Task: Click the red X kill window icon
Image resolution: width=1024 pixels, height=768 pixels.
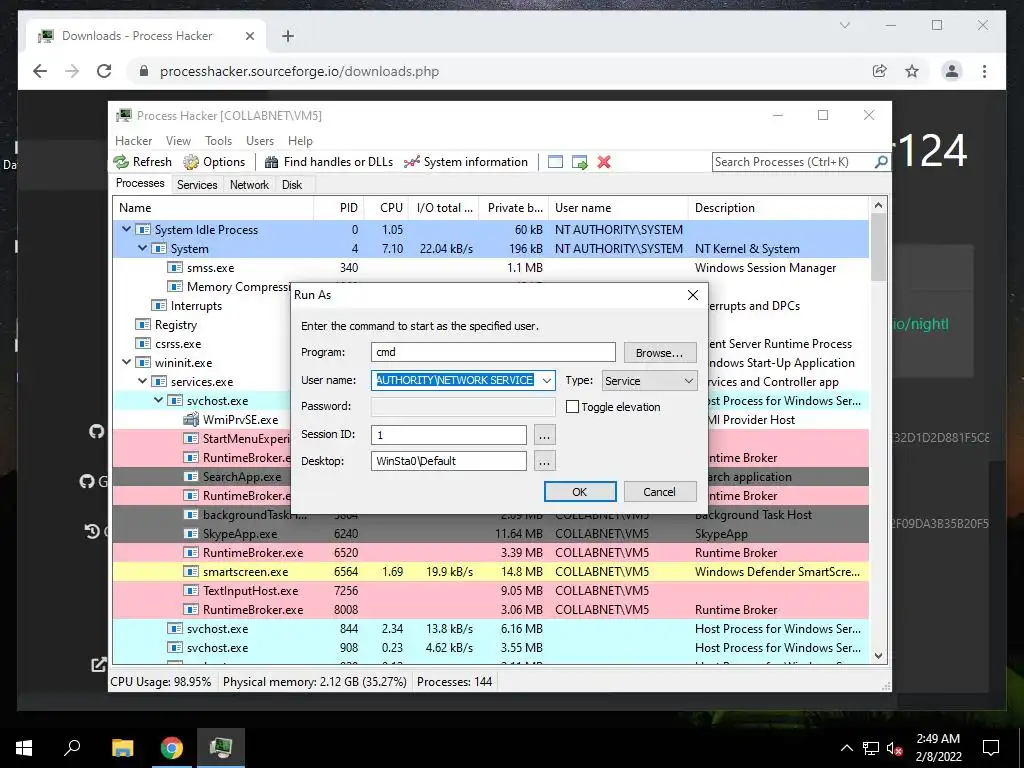Action: coord(604,162)
